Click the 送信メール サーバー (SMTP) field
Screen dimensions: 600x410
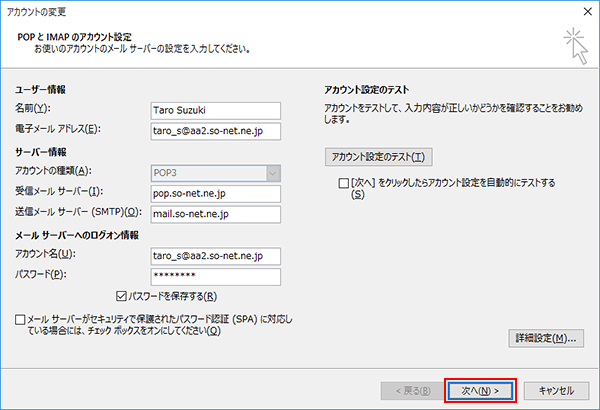pyautogui.click(x=214, y=213)
